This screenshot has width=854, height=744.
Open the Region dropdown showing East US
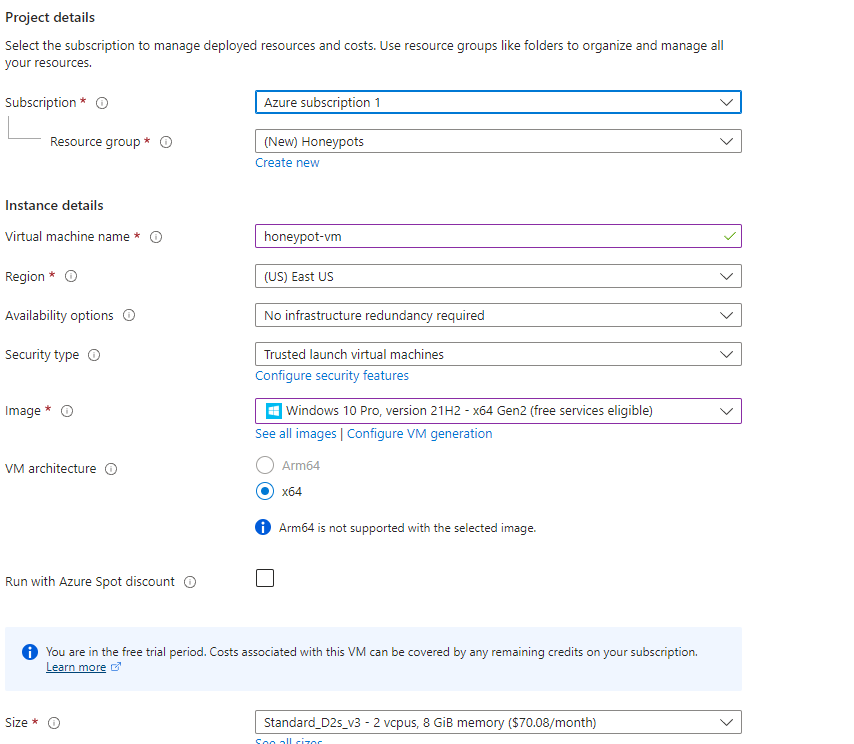tap(498, 276)
